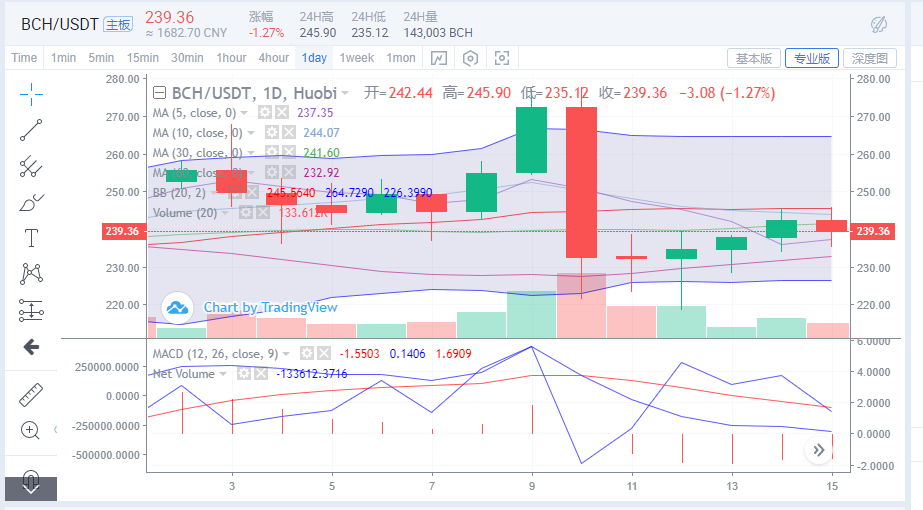Toggle the crossed-out icon at top right
Screen dimensions: 923x510
pyautogui.click(x=879, y=25)
